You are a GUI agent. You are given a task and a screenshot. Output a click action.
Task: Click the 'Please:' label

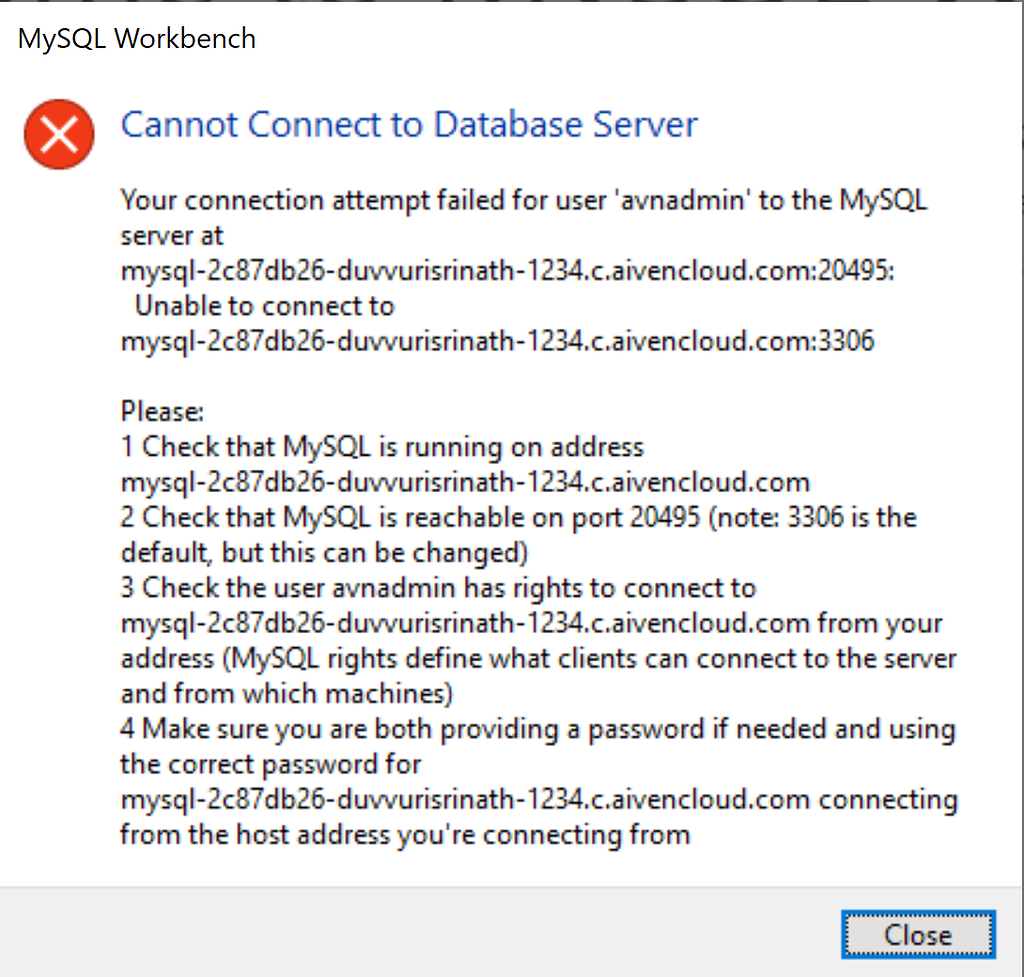click(x=162, y=411)
